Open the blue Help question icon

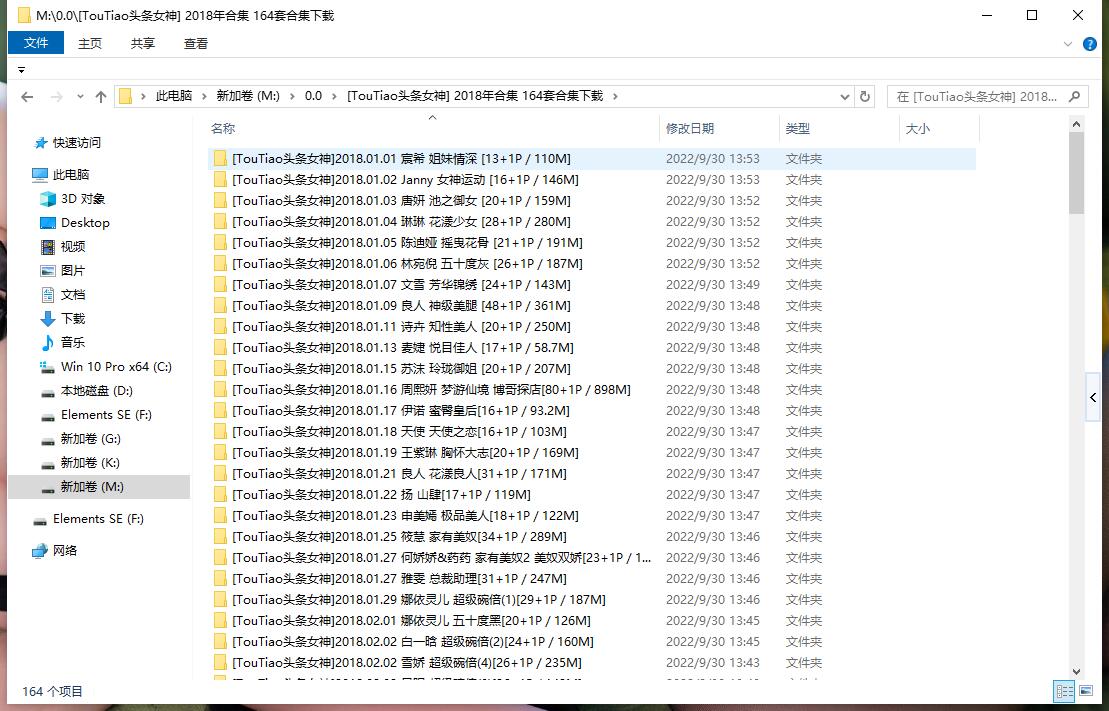1090,44
